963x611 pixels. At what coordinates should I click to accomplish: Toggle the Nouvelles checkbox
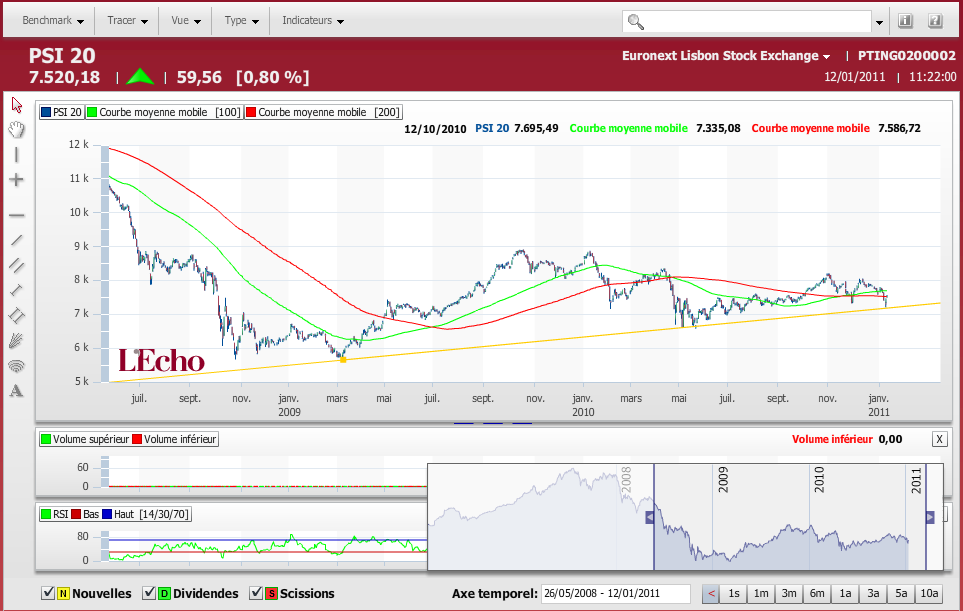coord(48,593)
